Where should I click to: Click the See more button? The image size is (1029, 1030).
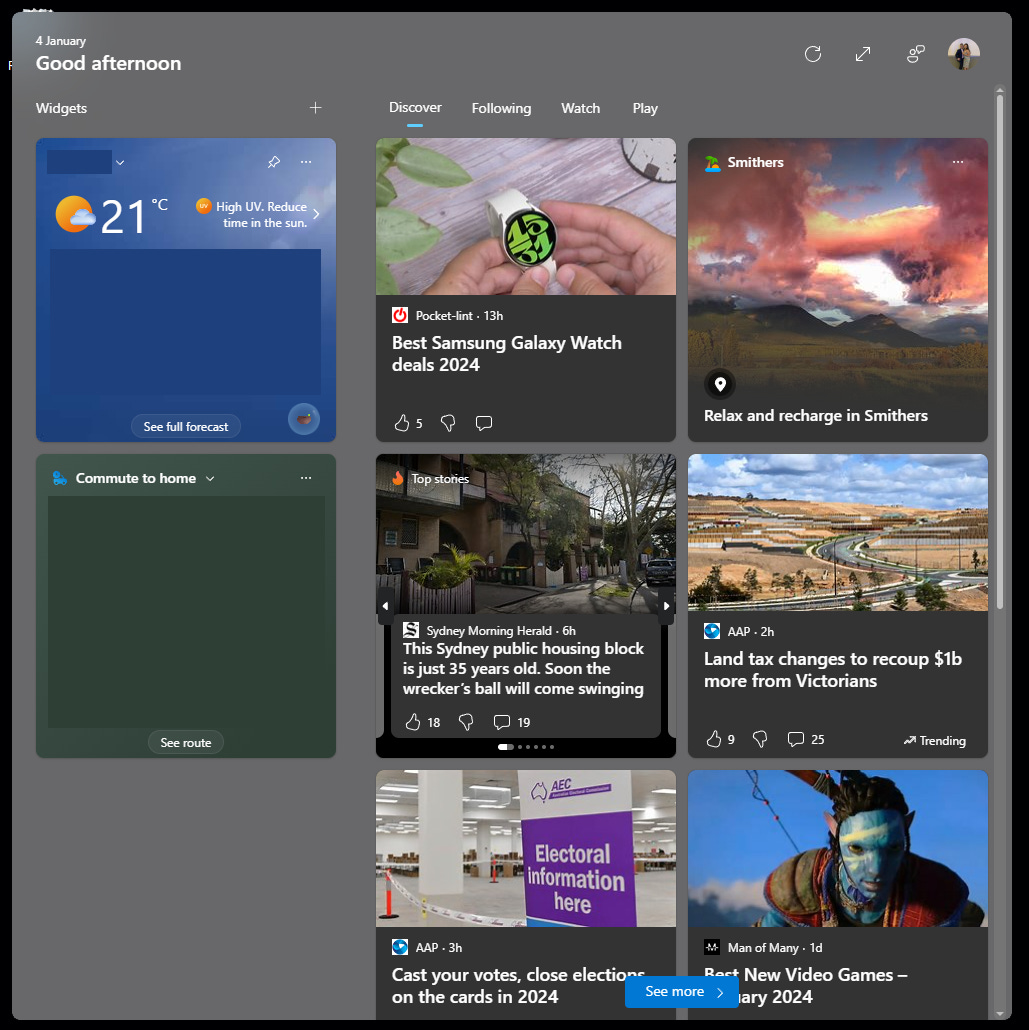[x=681, y=991]
